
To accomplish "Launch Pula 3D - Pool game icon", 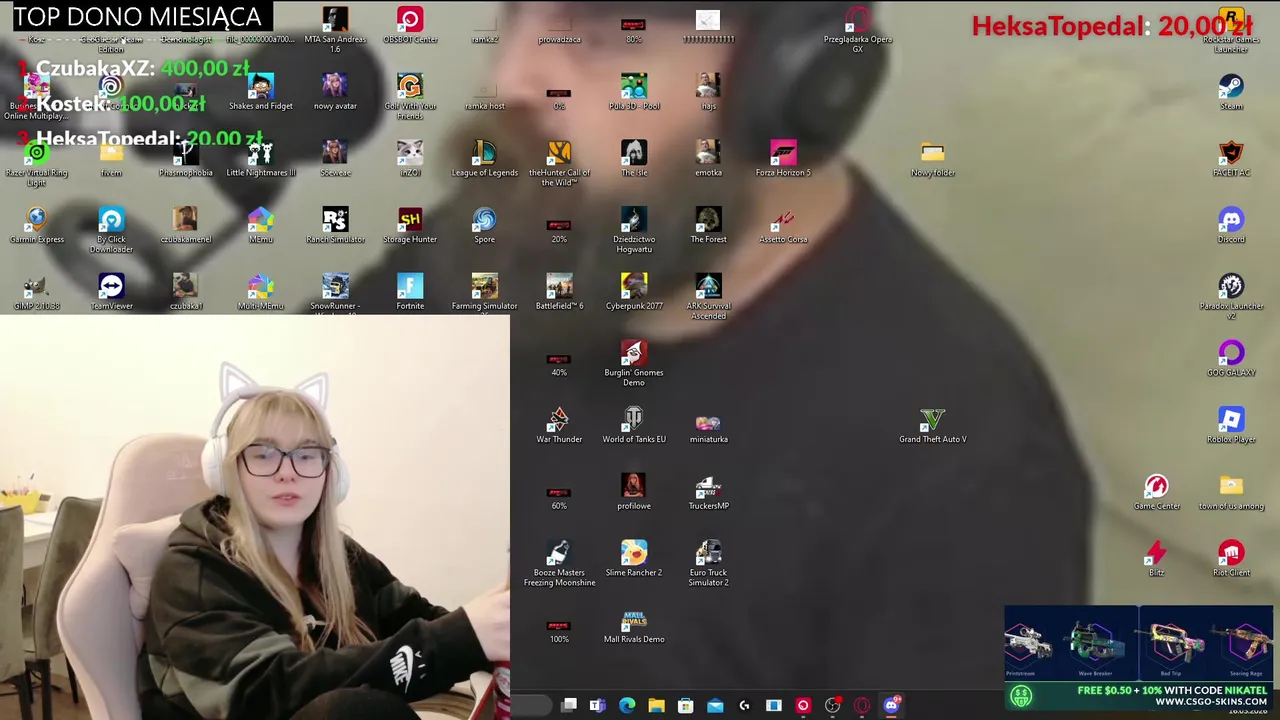I will tap(634, 92).
